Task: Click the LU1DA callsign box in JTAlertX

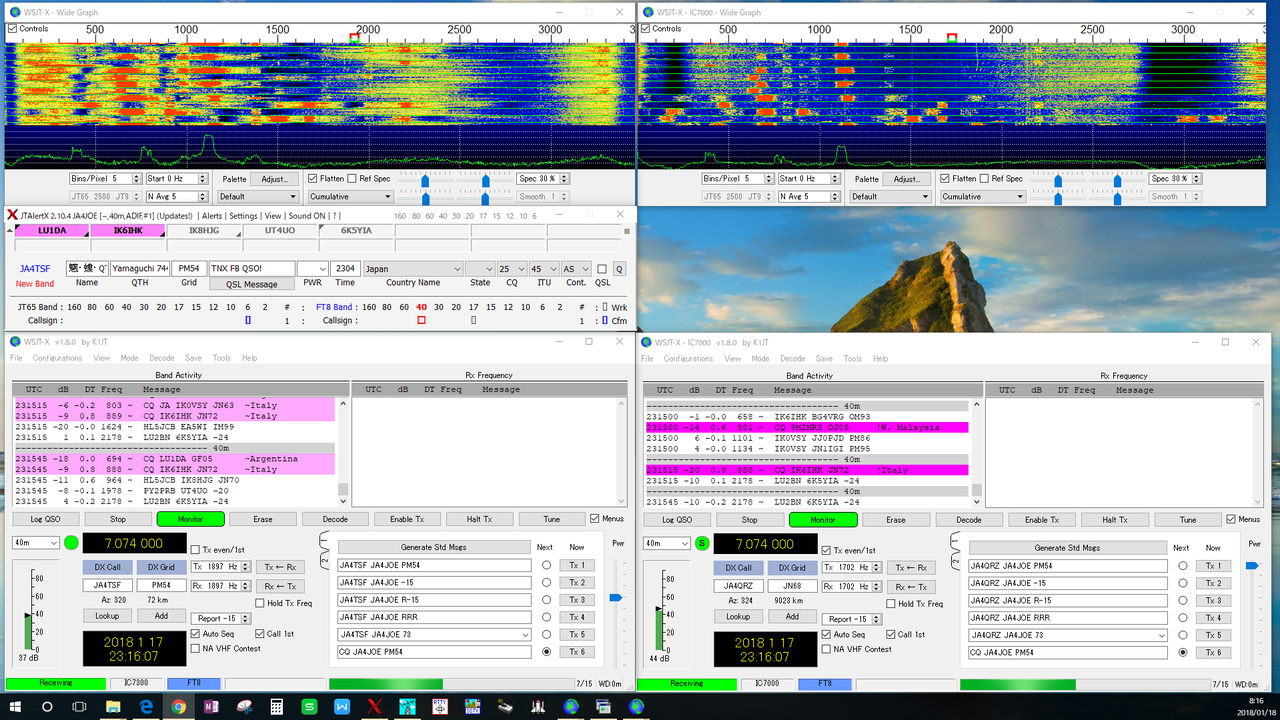Action: coord(51,230)
